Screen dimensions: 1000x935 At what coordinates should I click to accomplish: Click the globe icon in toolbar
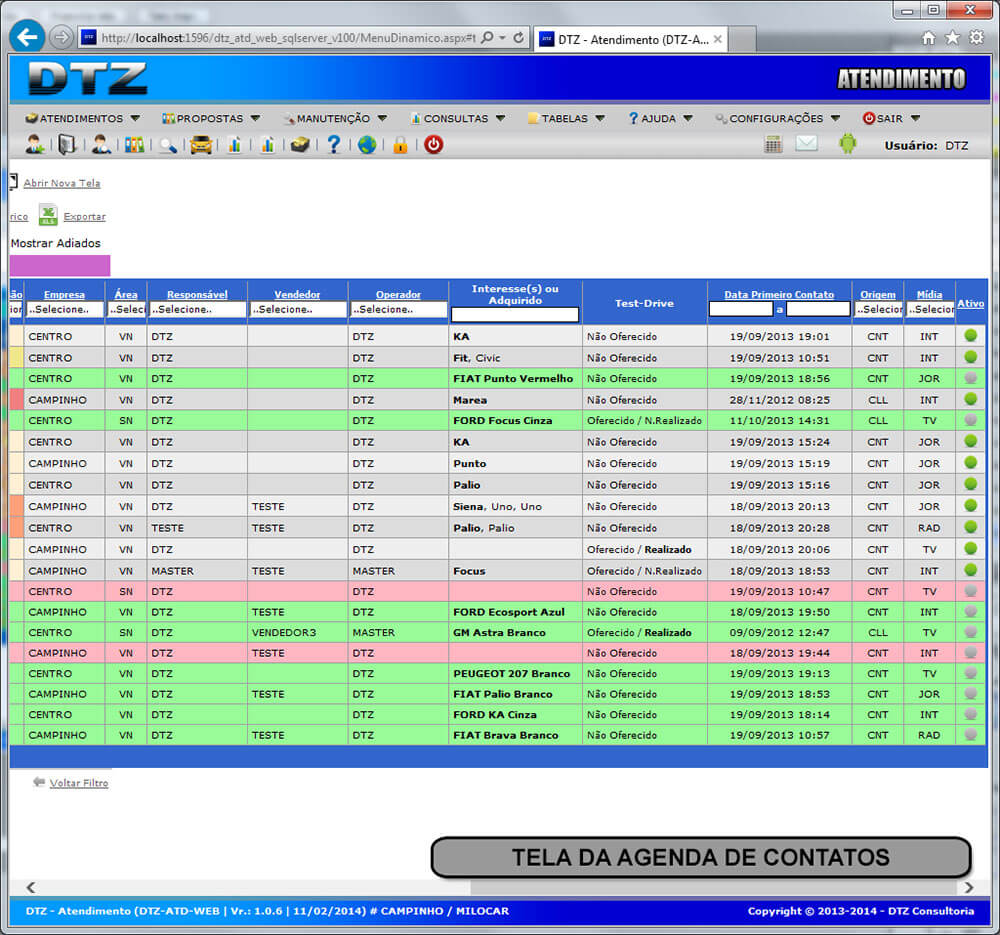(367, 145)
